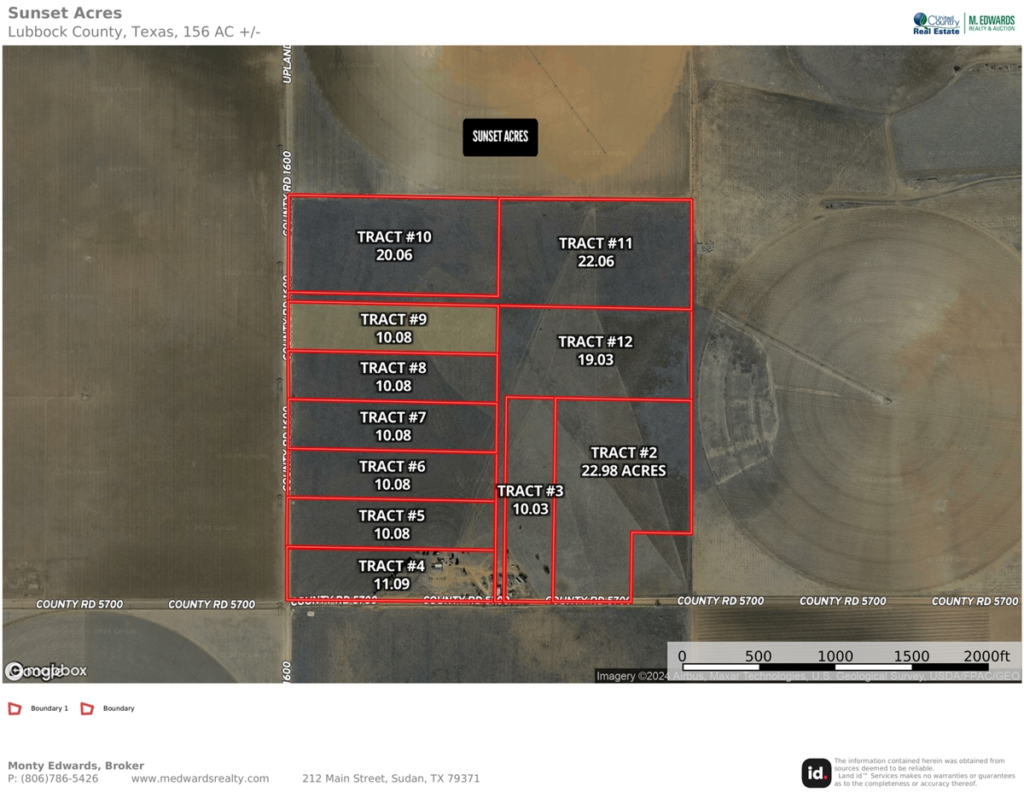Expand details for Tract #2
The width and height of the screenshot is (1024, 792).
(625, 461)
